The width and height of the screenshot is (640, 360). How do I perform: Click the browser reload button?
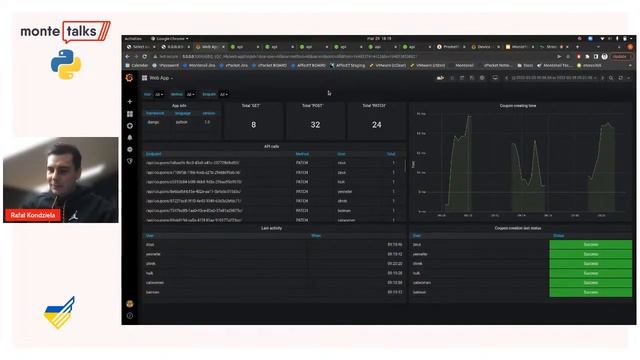[x=144, y=56]
